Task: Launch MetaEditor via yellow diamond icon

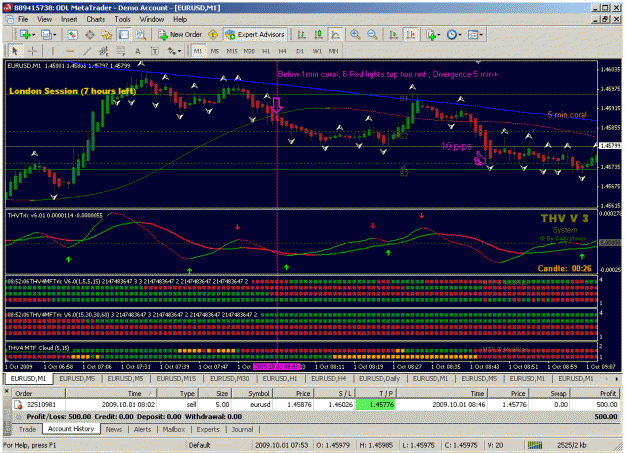Action: [213, 35]
